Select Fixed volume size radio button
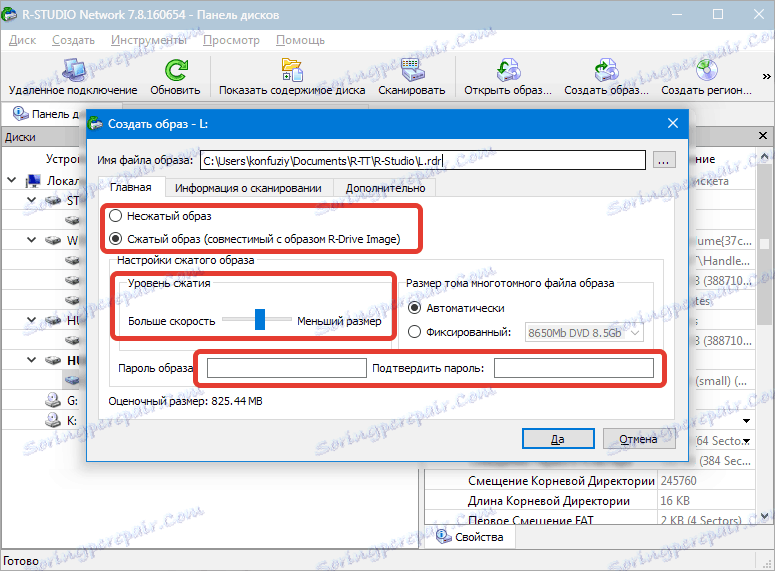 click(414, 332)
